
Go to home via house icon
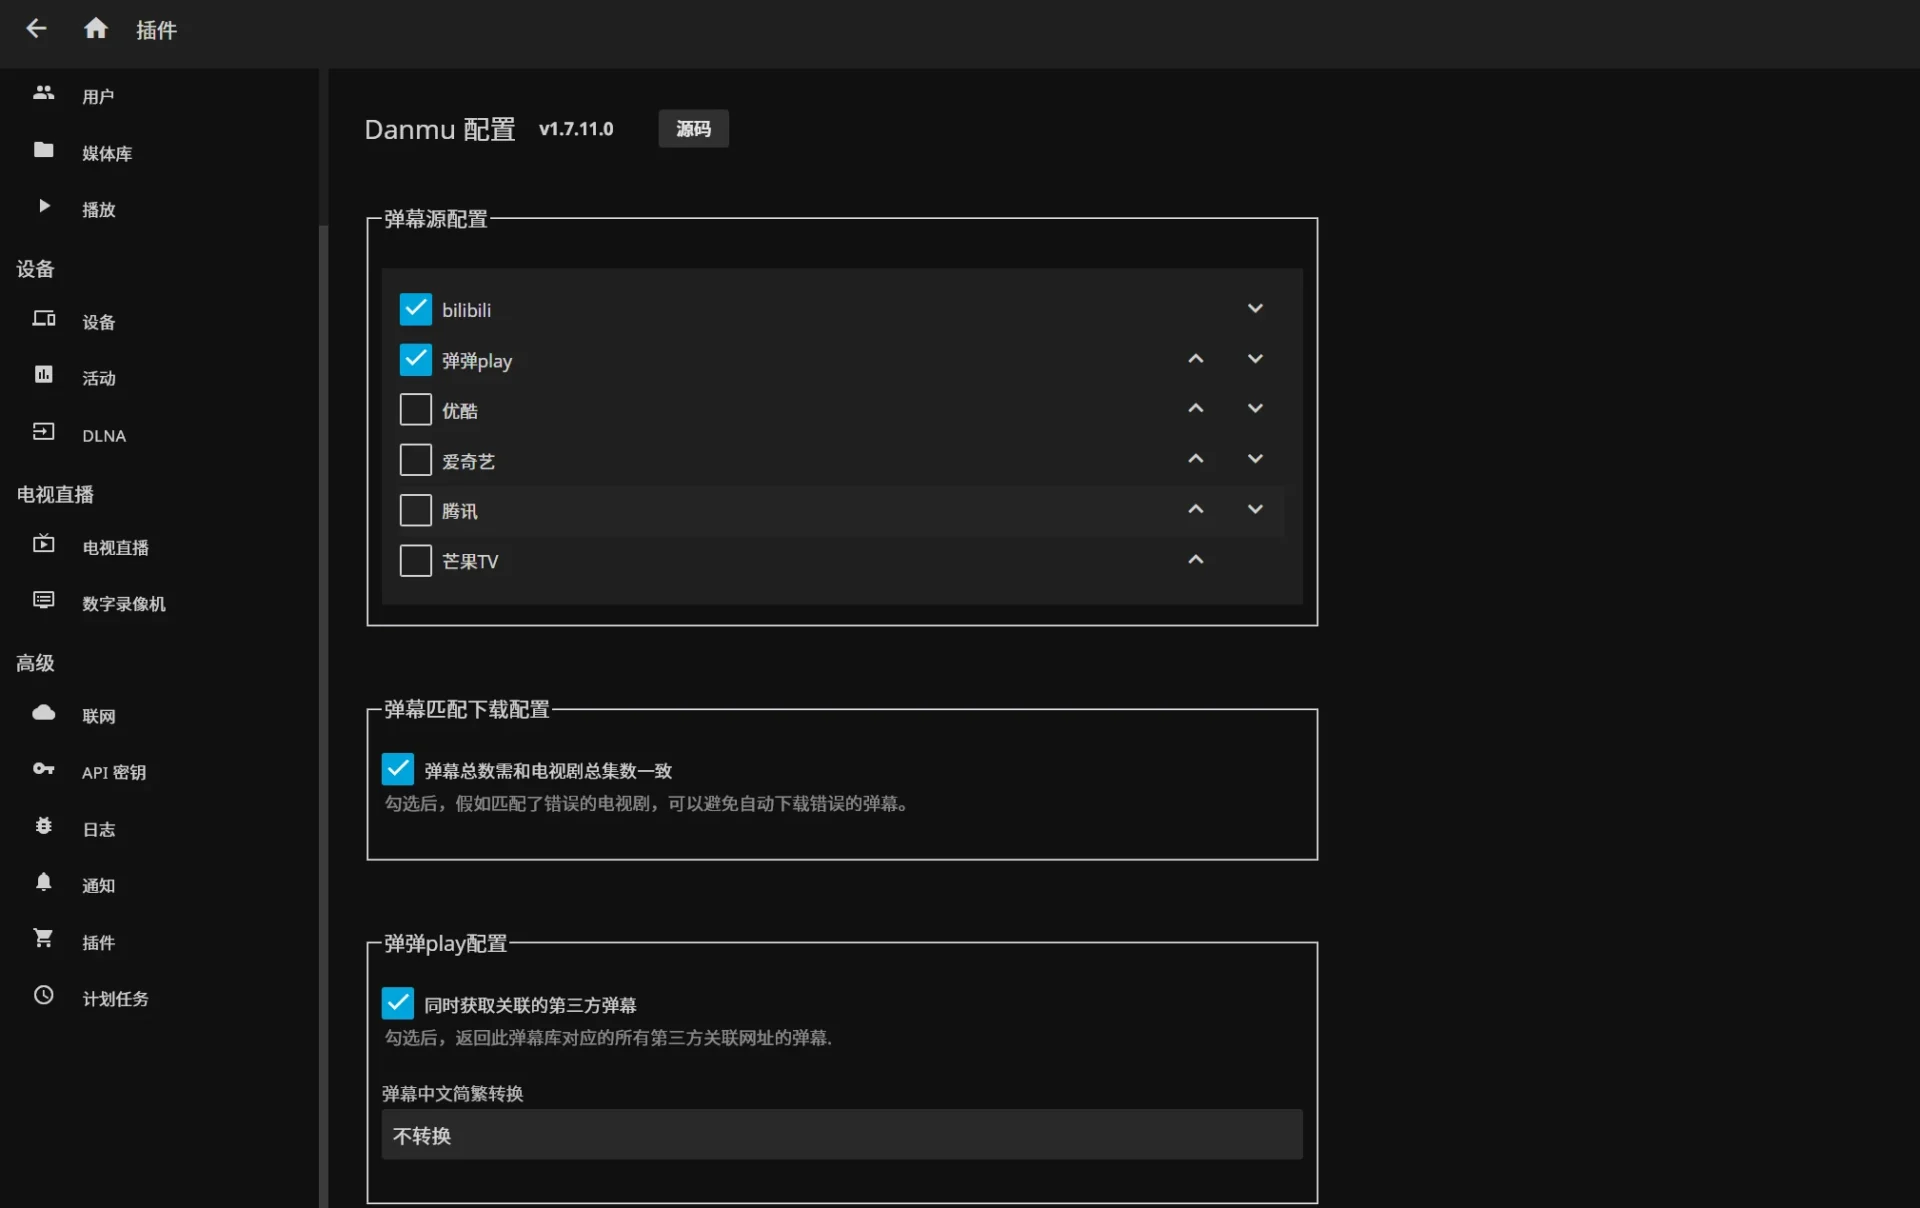coord(95,29)
